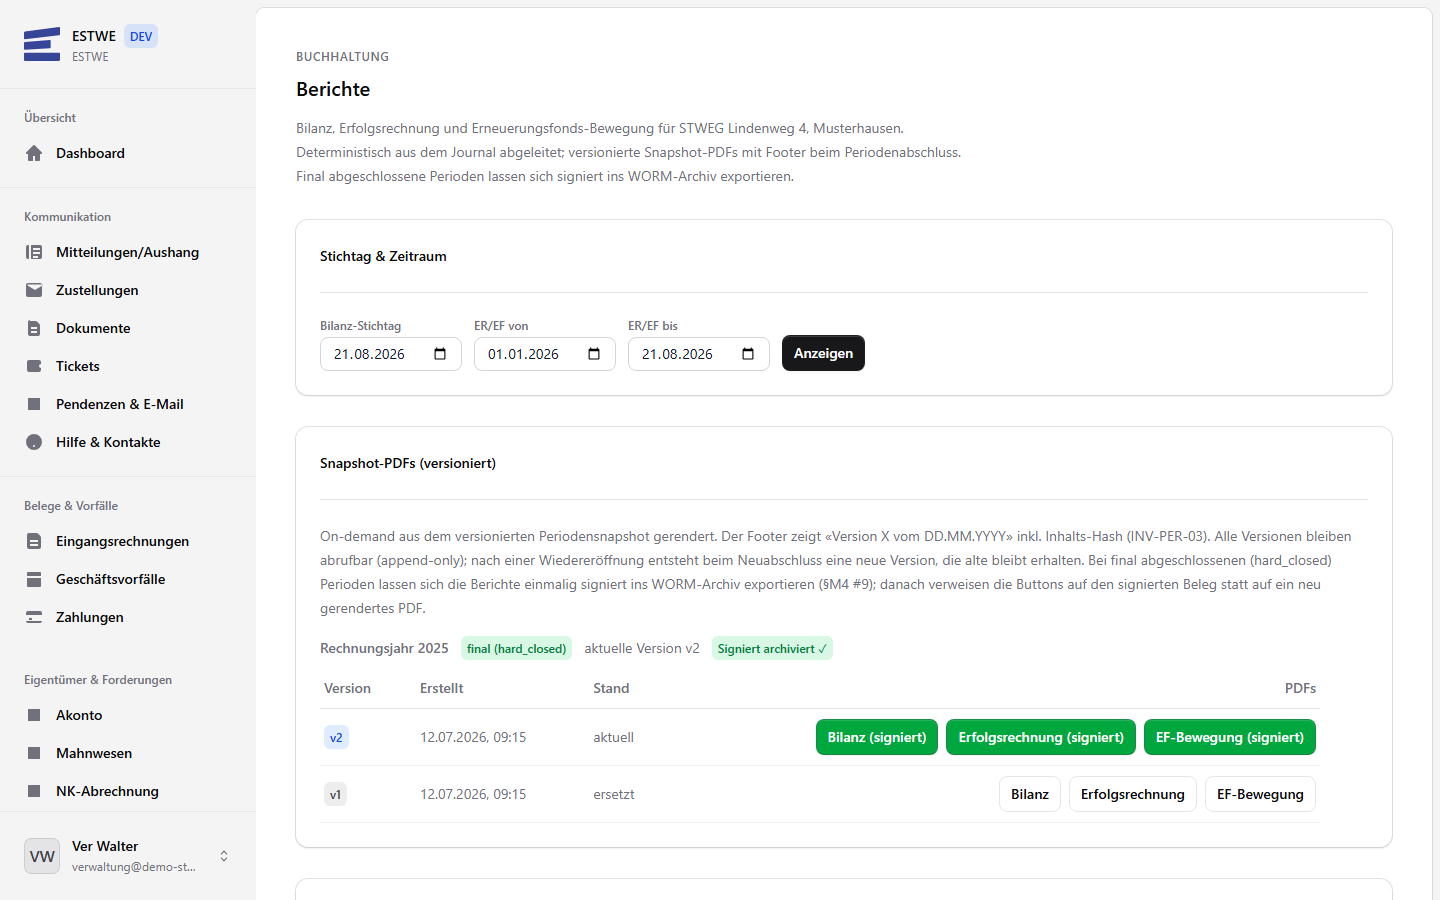This screenshot has height=900, width=1440.
Task: Click the 'aktuelle Version v2' text
Action: (642, 648)
